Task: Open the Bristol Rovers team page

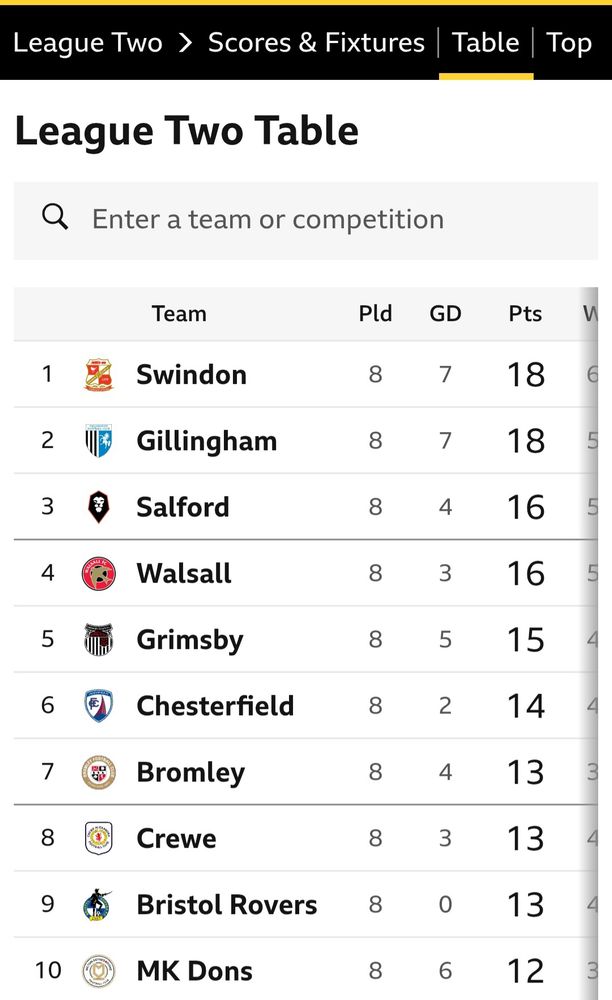Action: (226, 904)
